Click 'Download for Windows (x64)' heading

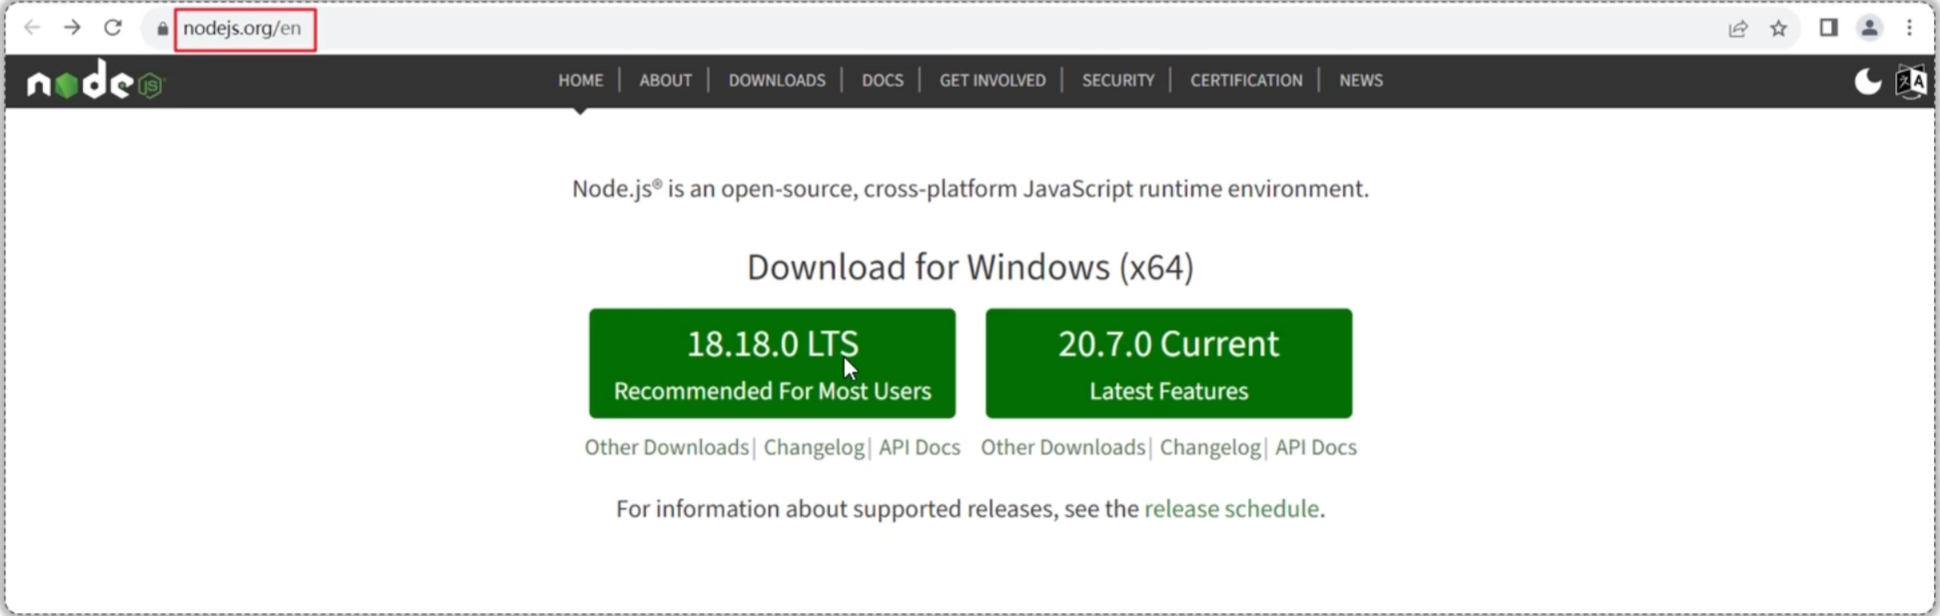pos(970,268)
